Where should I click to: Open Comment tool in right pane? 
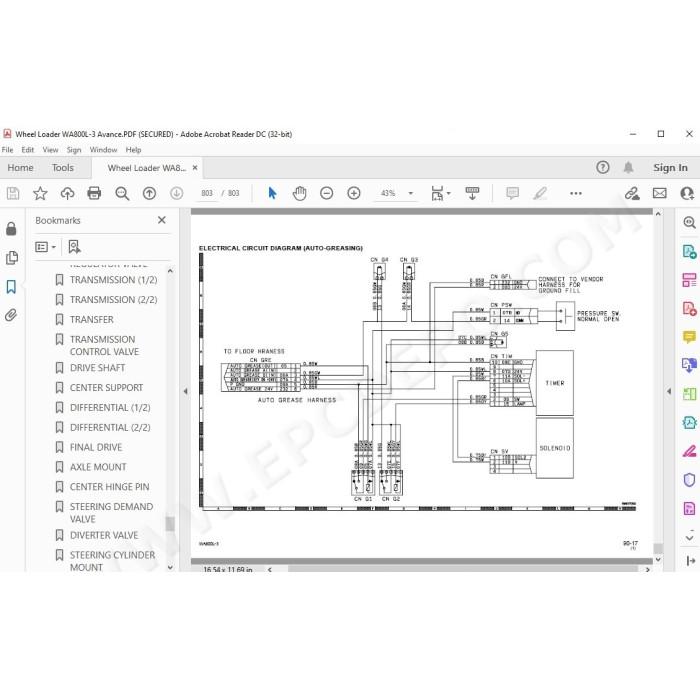click(x=690, y=336)
